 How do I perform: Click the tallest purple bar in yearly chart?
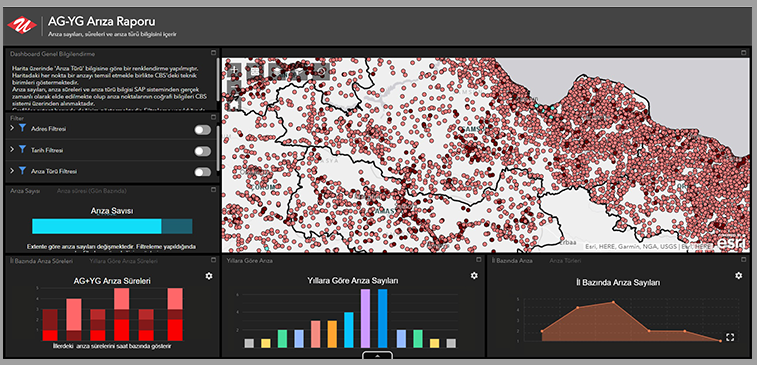pos(365,319)
